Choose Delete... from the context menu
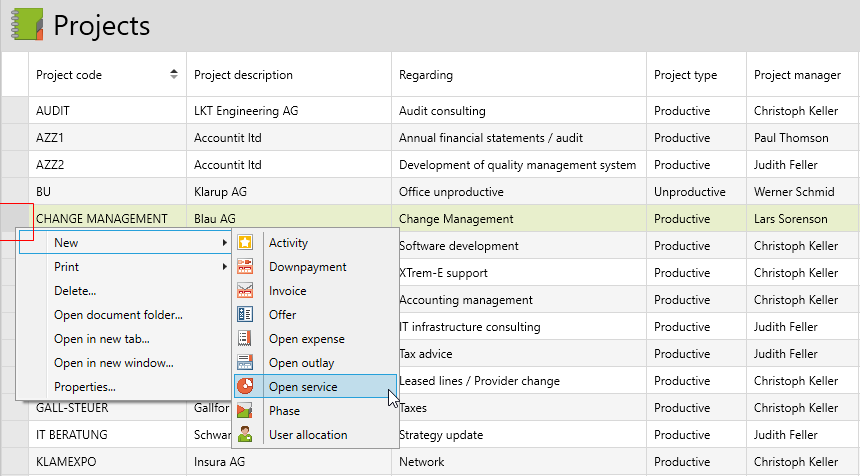The height and width of the screenshot is (476, 860). click(x=75, y=291)
